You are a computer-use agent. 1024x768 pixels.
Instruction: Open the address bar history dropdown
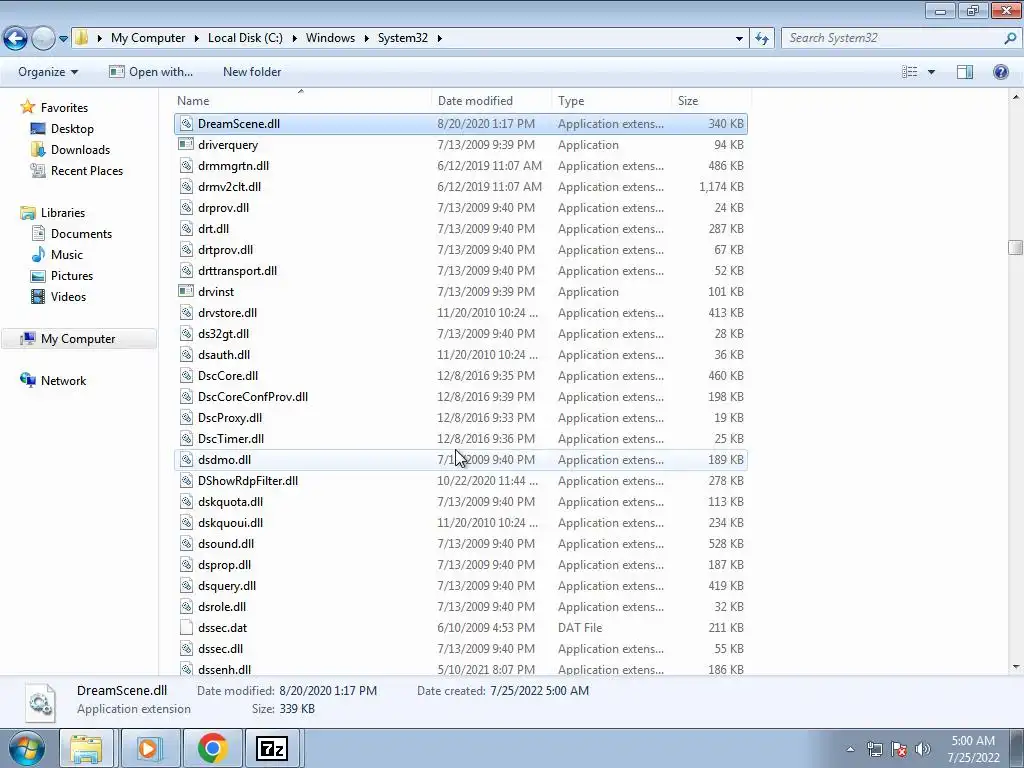pyautogui.click(x=739, y=39)
